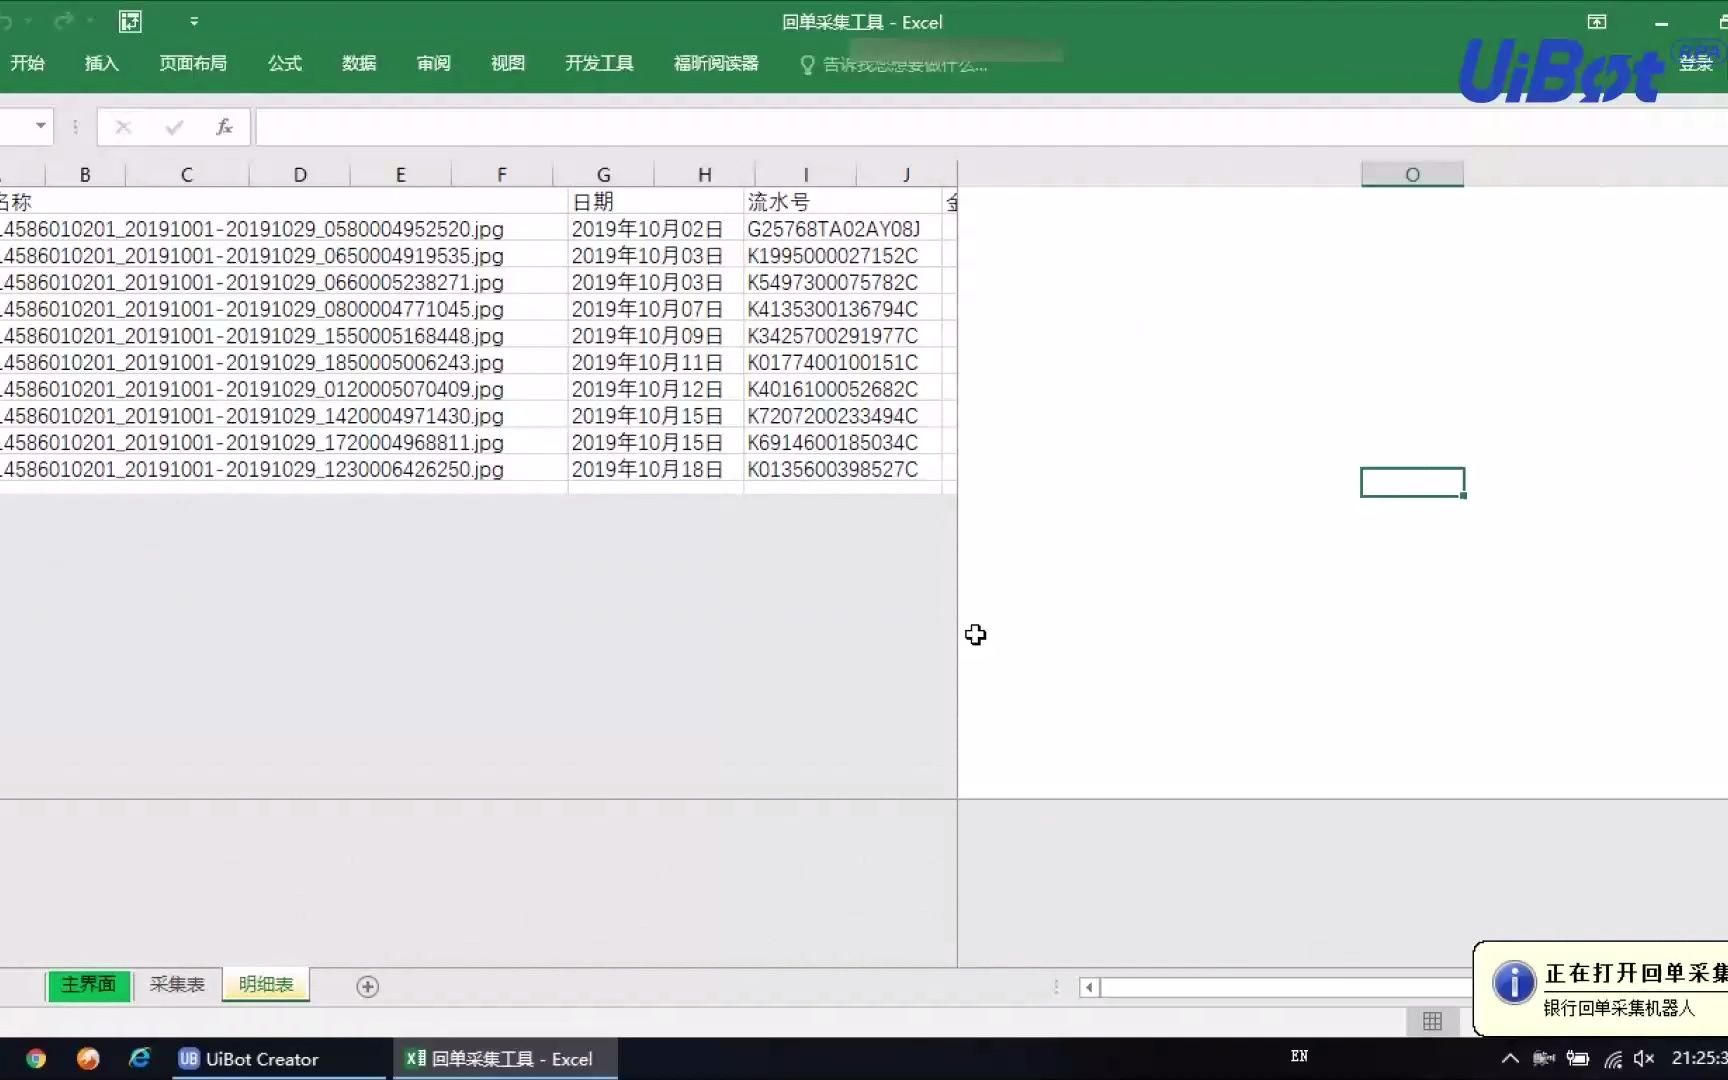Click filename ending 1850005006243.jpg
The image size is (1728, 1080).
coord(252,362)
